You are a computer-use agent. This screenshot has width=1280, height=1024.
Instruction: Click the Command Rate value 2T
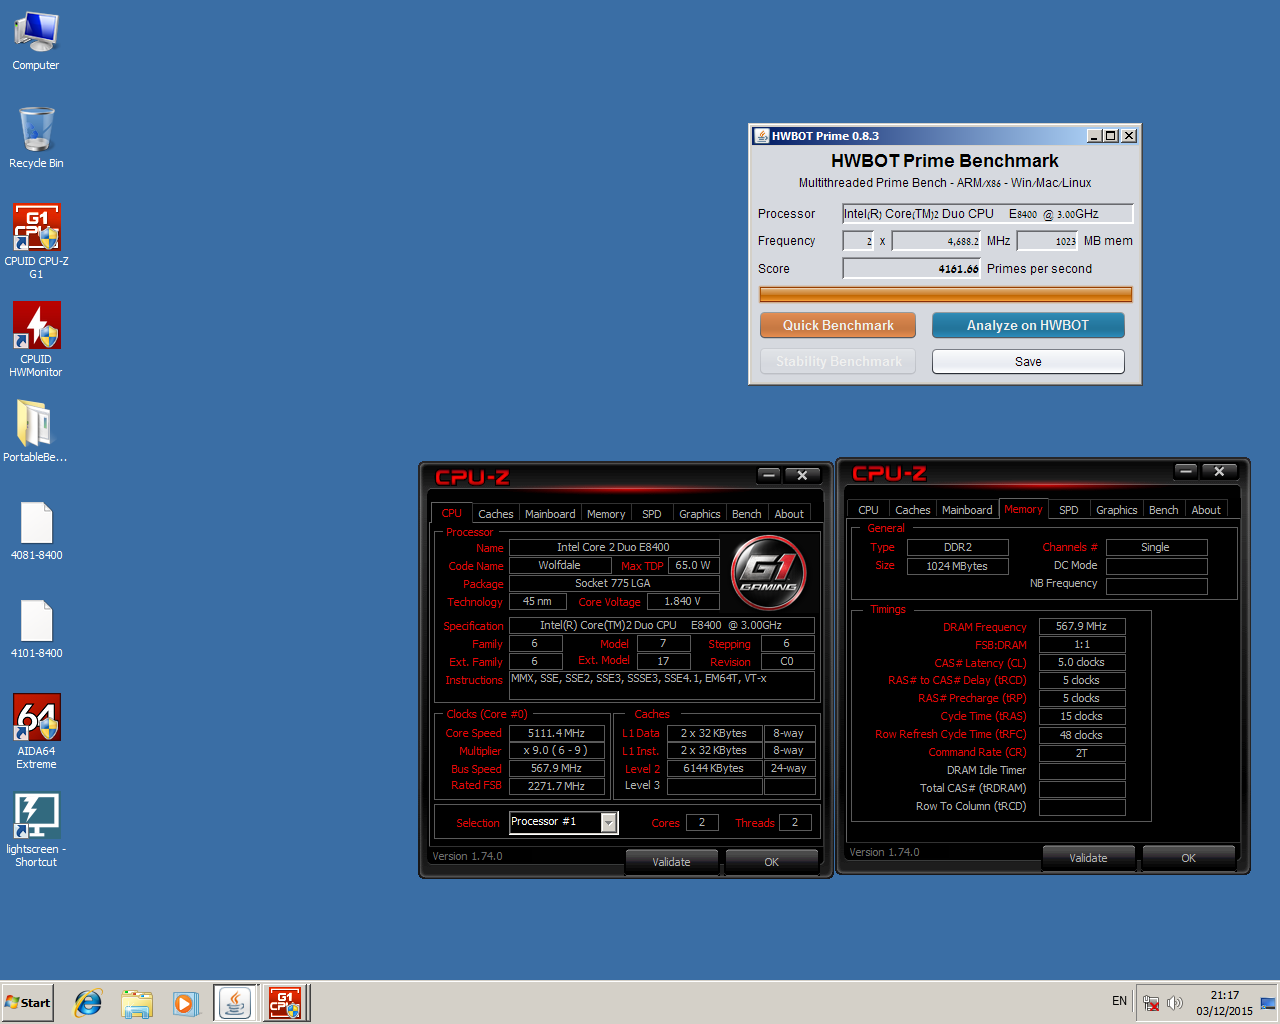click(x=1081, y=753)
